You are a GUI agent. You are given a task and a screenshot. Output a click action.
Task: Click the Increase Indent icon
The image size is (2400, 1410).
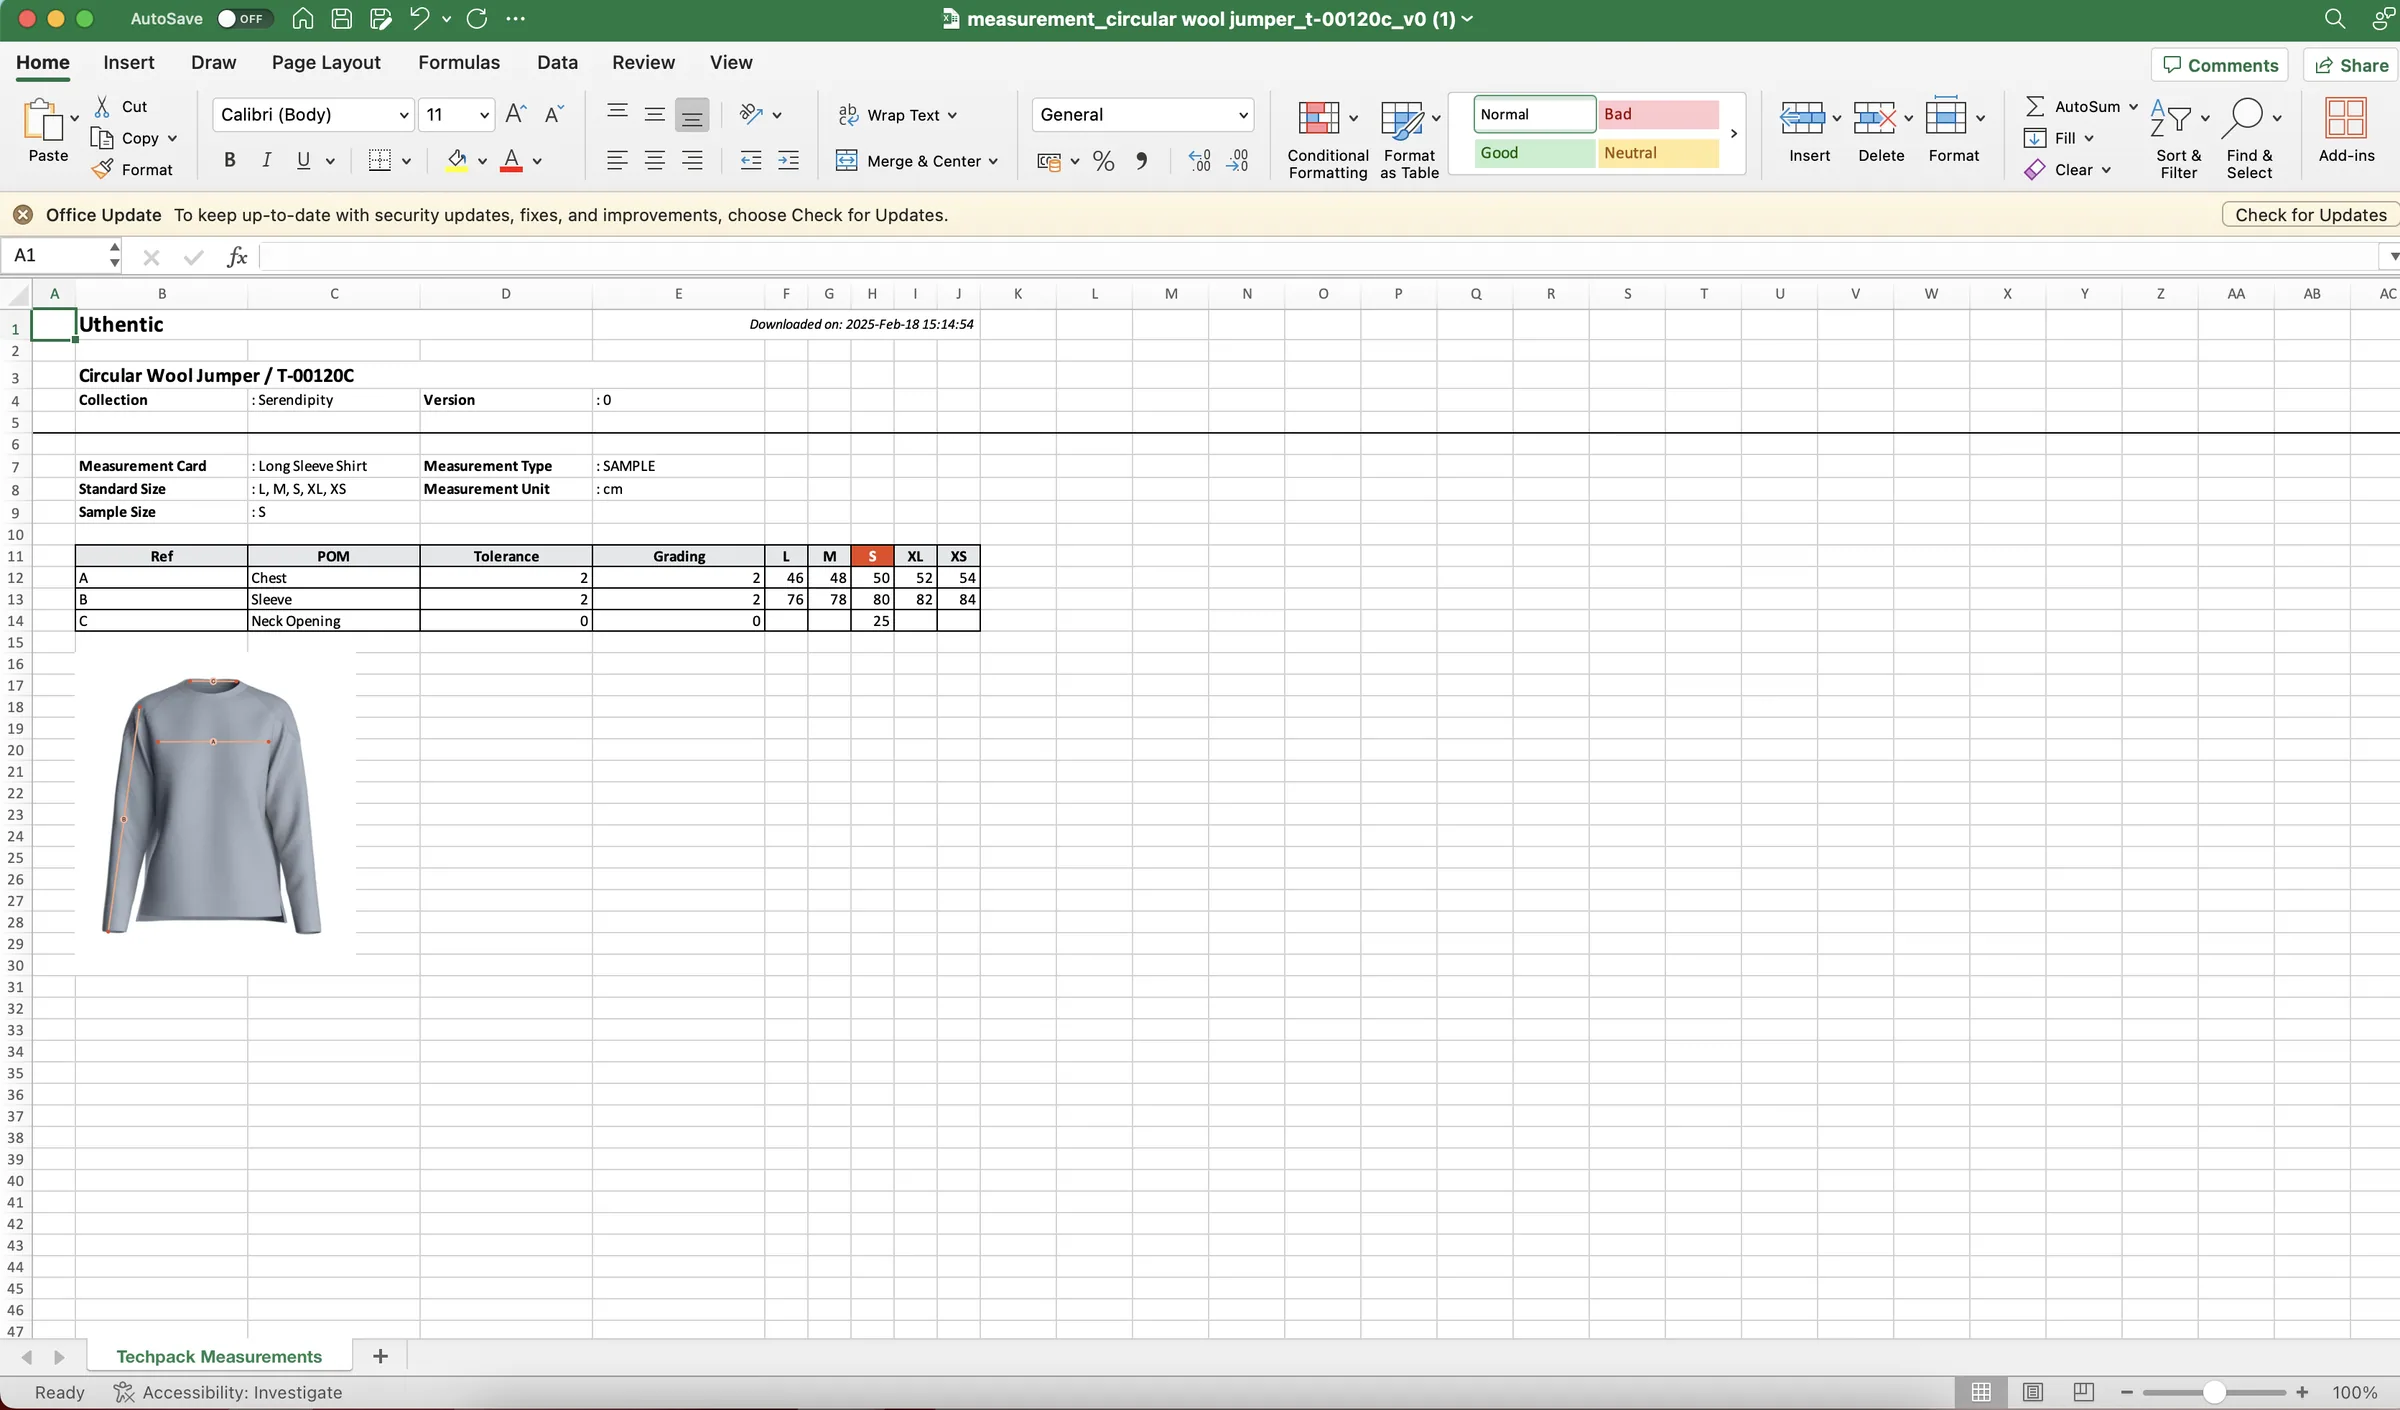pyautogui.click(x=788, y=160)
